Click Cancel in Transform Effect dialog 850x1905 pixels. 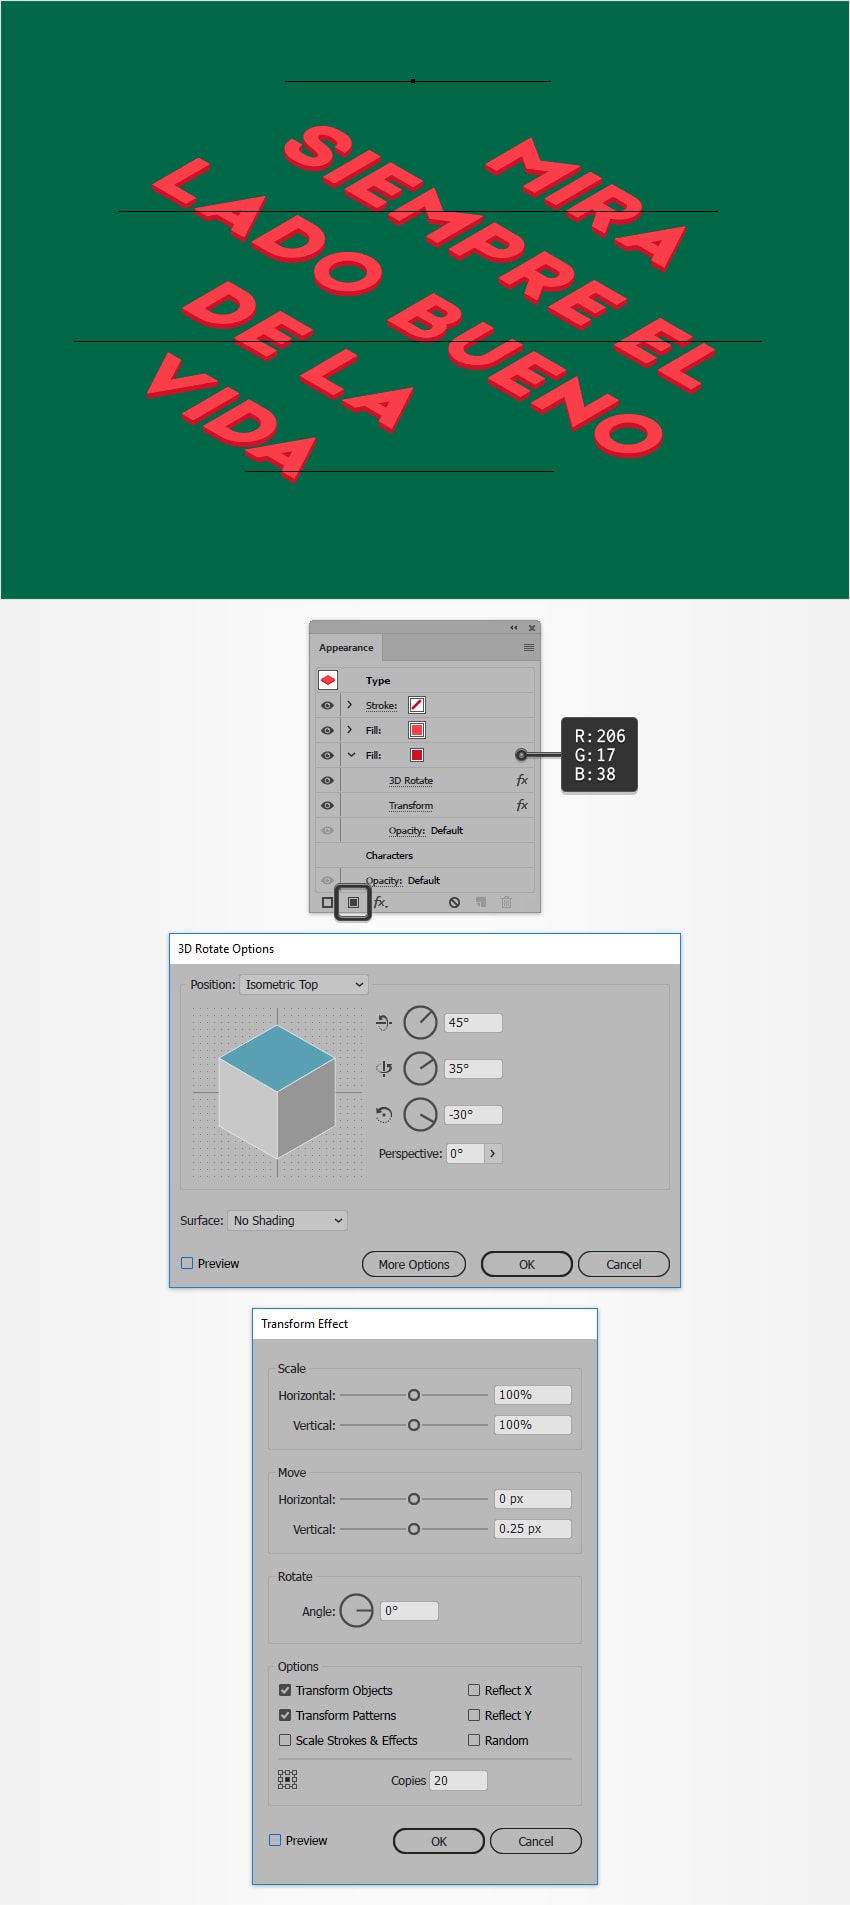[x=536, y=1841]
